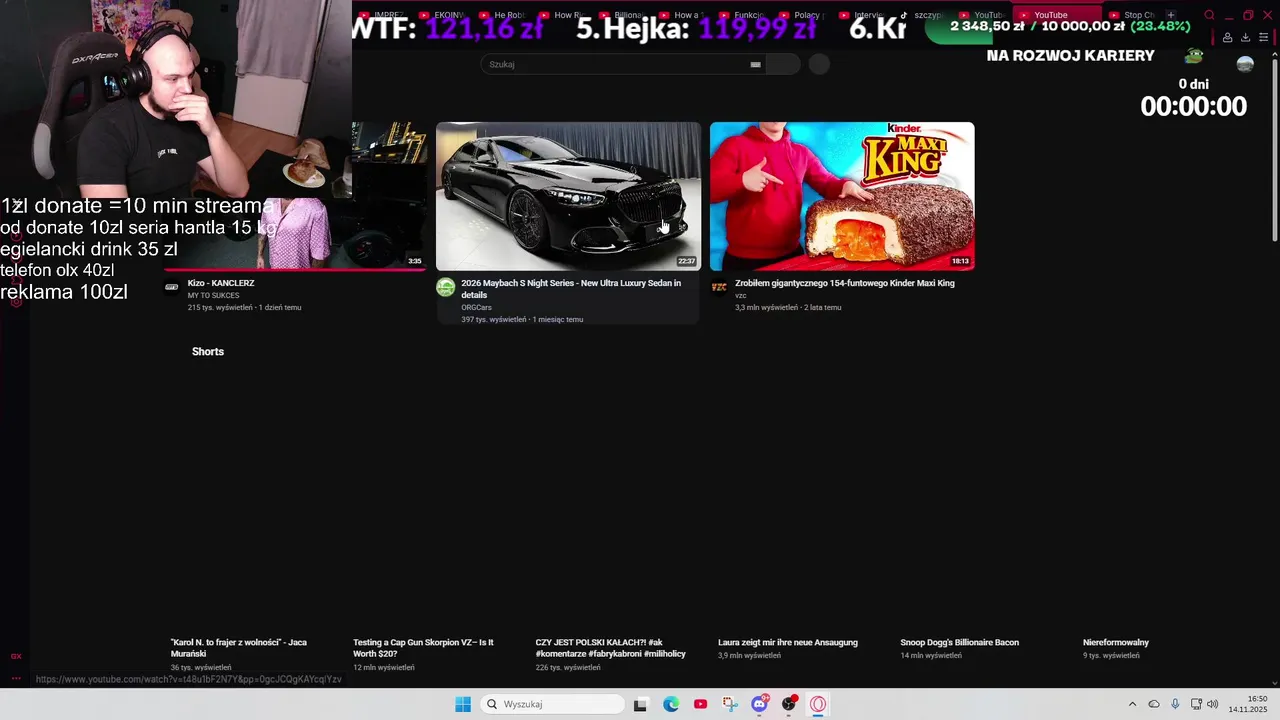Click the YouTube search submit button

click(x=784, y=64)
